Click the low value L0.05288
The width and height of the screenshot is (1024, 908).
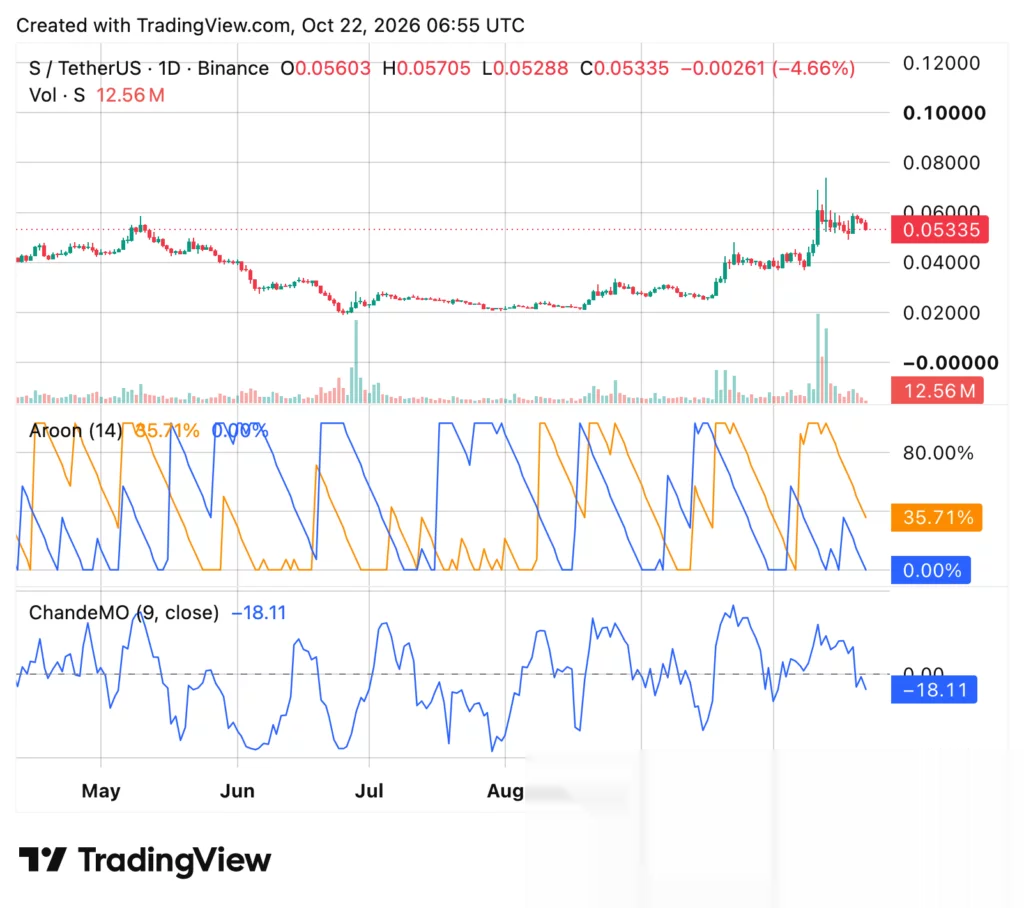click(x=525, y=69)
